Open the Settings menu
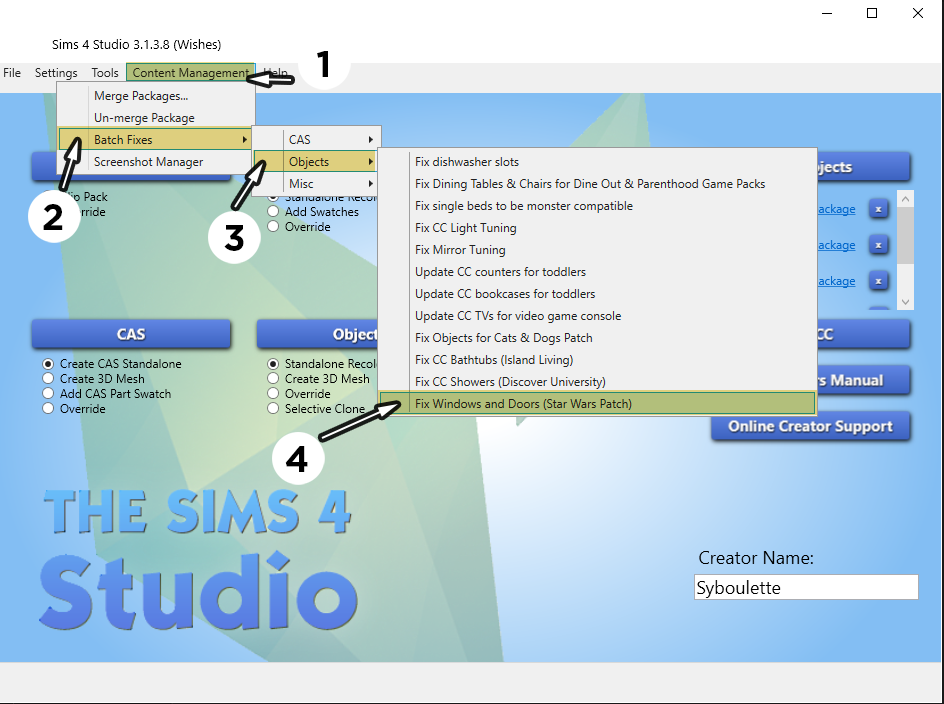 click(56, 73)
